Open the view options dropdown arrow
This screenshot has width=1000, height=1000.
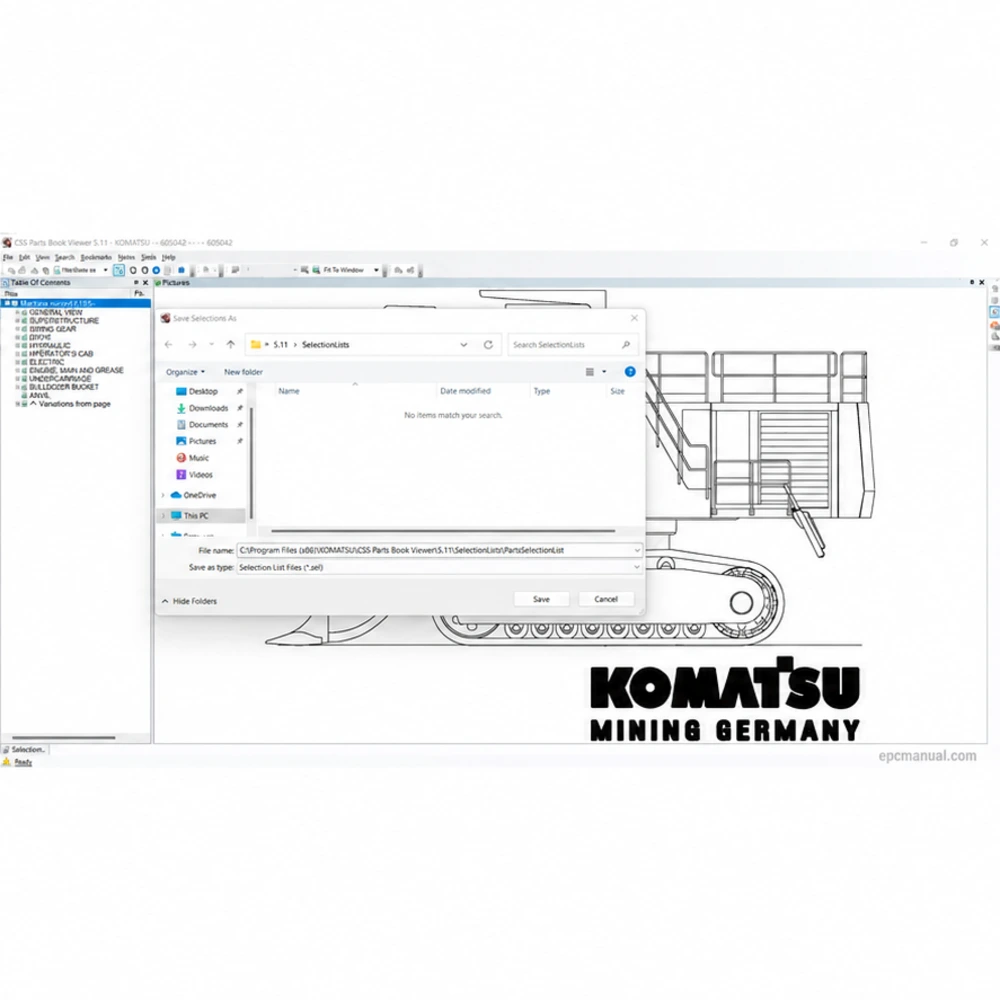click(x=604, y=372)
